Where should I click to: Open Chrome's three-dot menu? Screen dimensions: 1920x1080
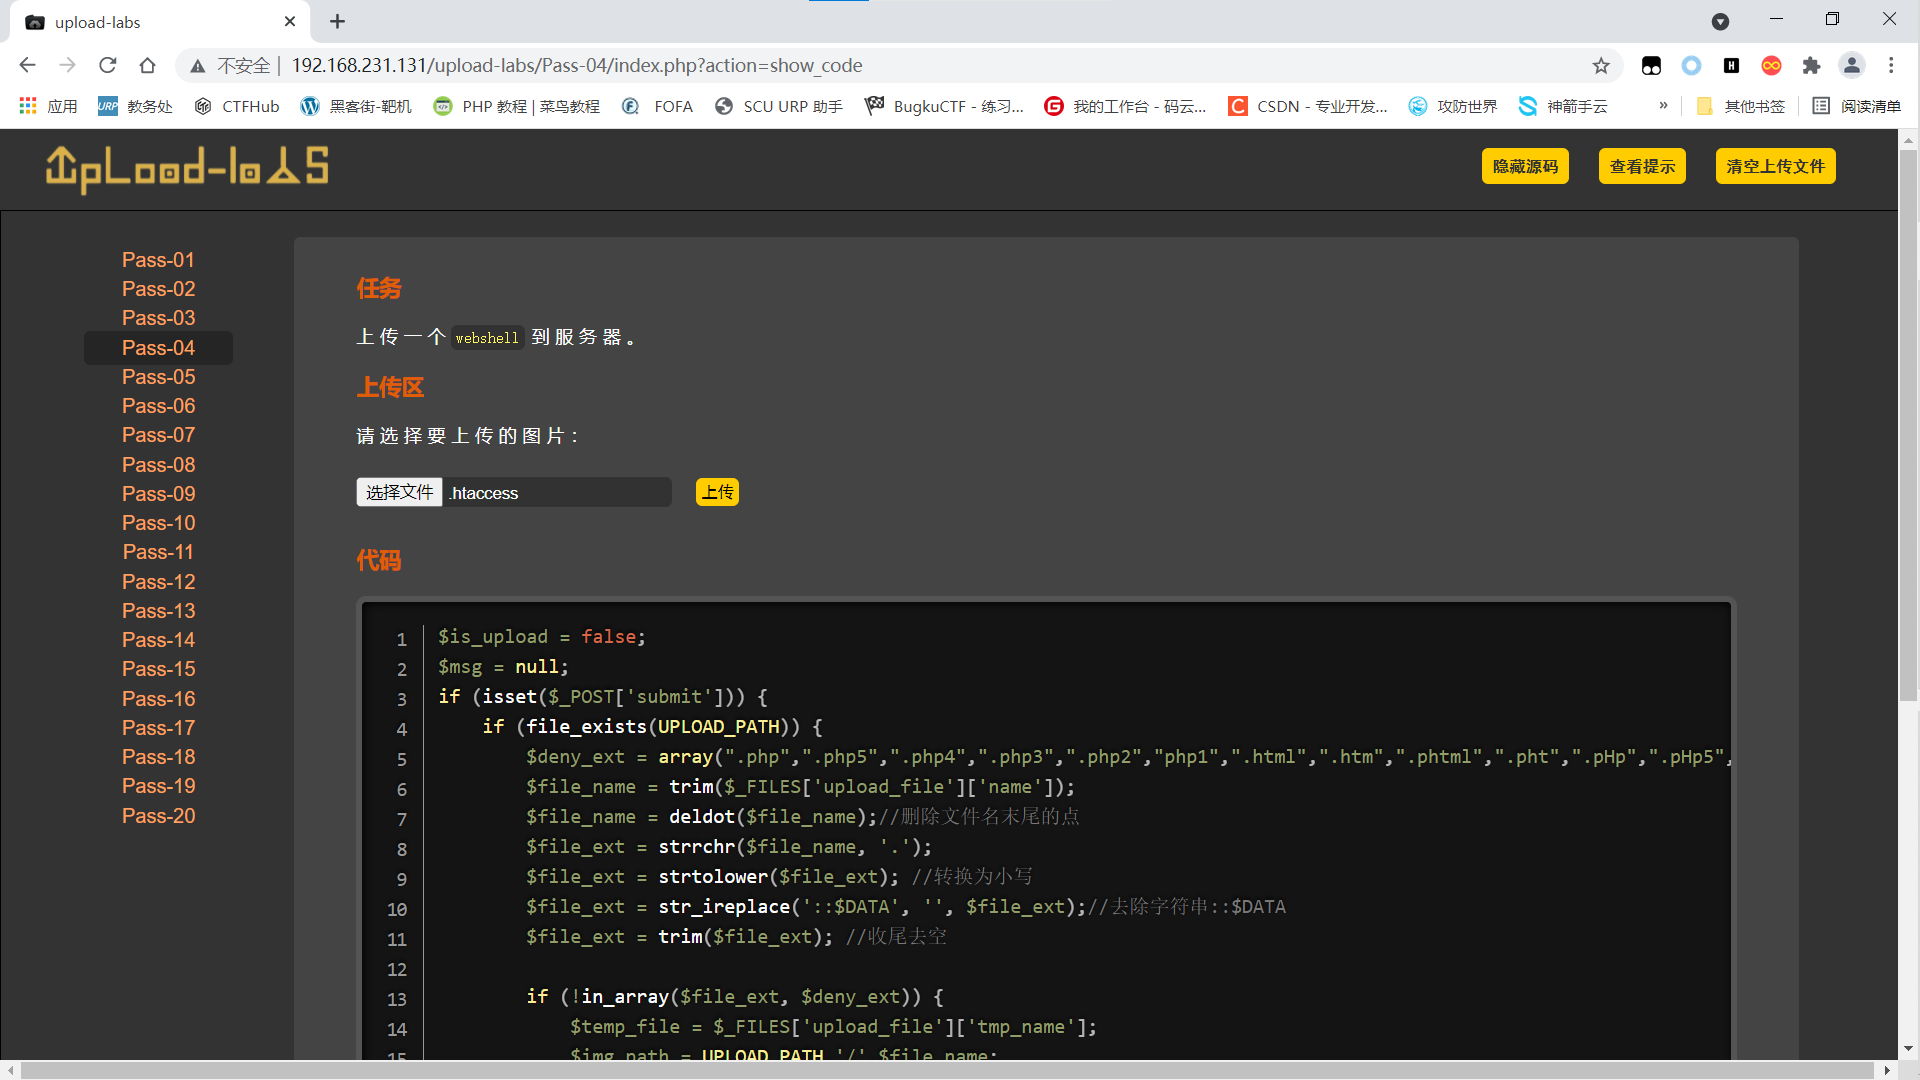pyautogui.click(x=1891, y=65)
